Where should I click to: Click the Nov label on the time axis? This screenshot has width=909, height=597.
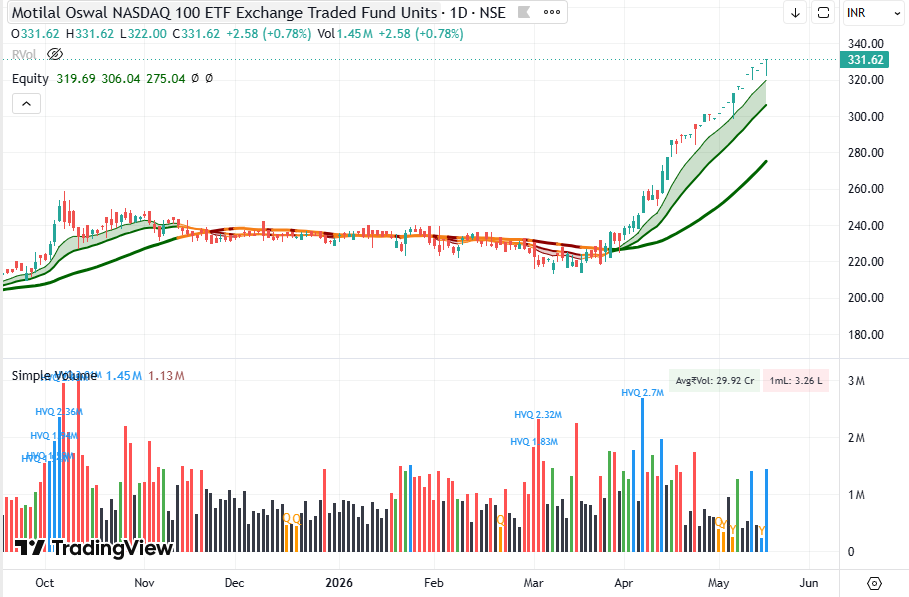pyautogui.click(x=144, y=583)
